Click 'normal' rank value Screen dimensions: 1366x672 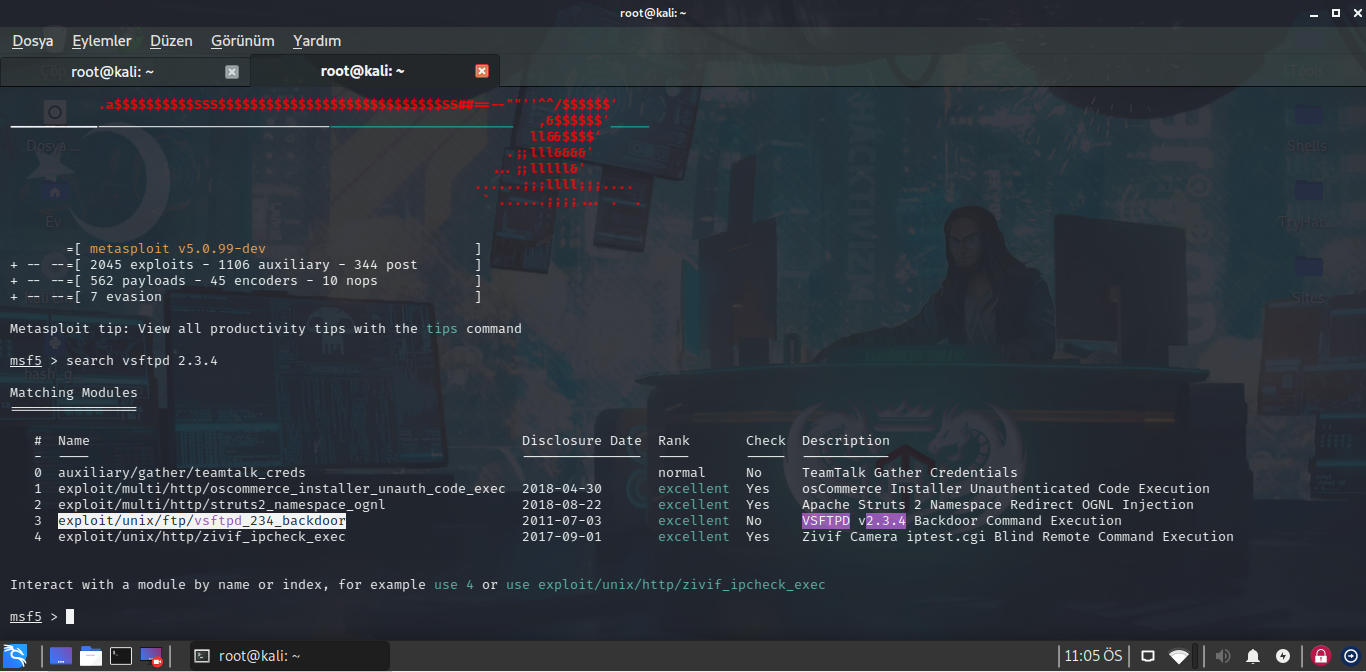[682, 473]
